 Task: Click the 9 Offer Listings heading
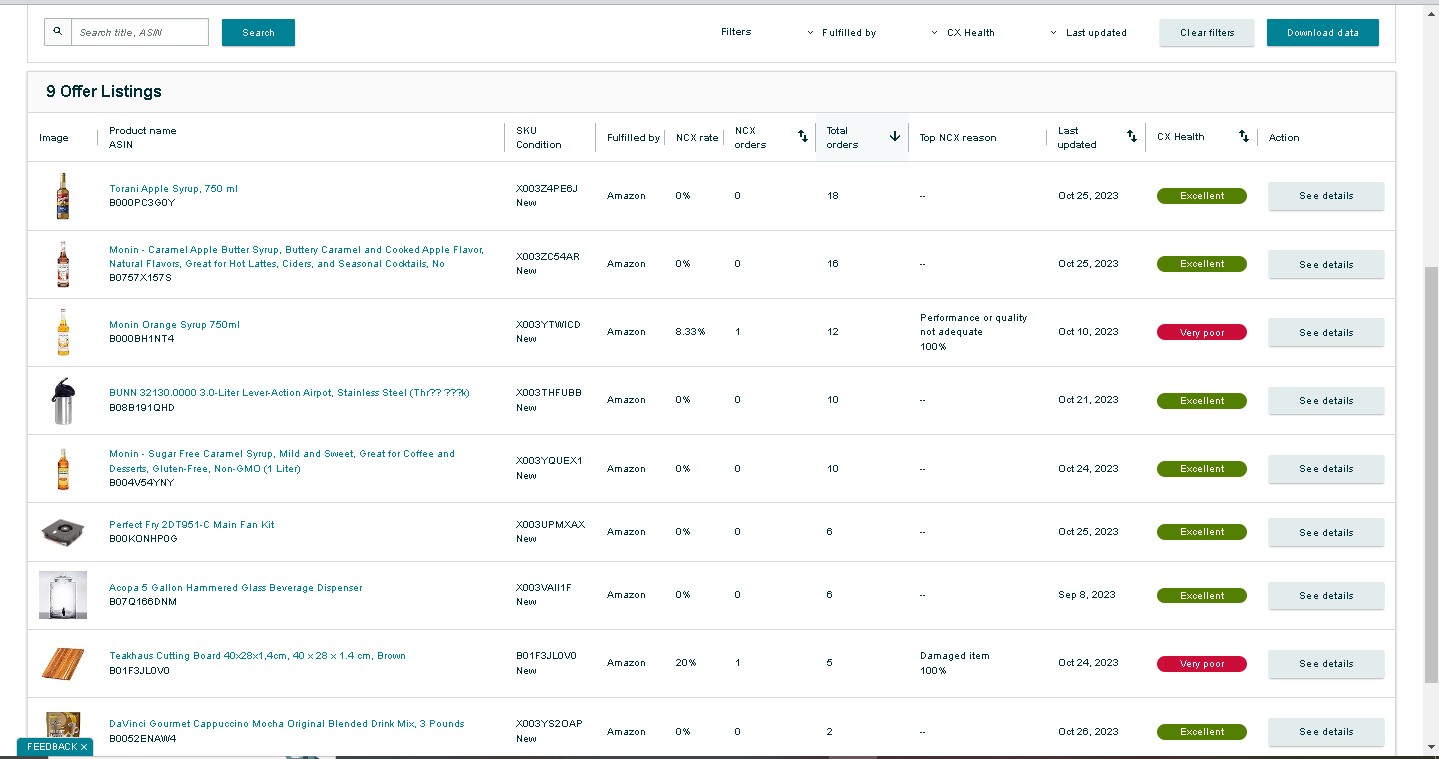click(104, 91)
